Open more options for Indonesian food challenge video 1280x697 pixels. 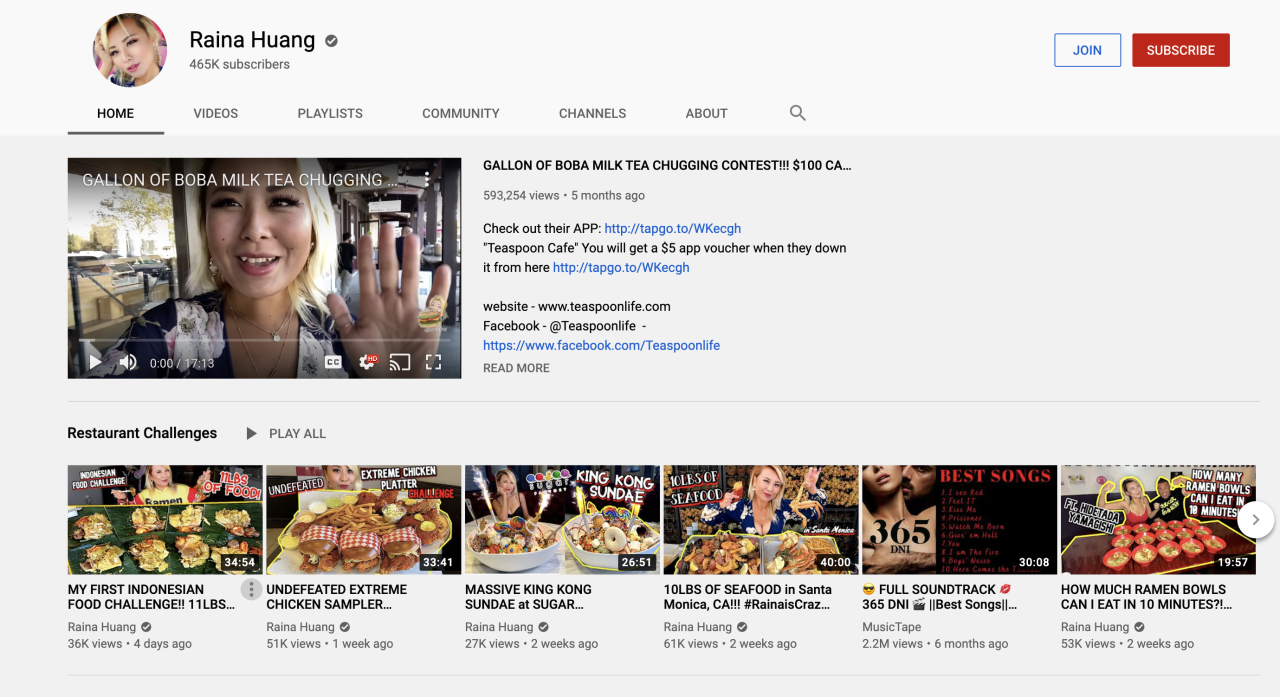pyautogui.click(x=251, y=590)
